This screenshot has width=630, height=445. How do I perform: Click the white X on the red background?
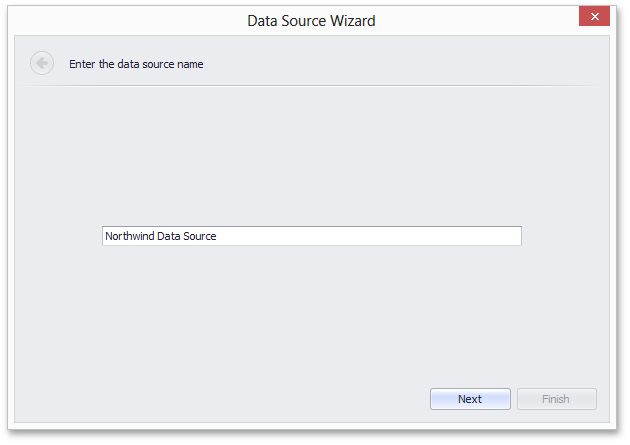[x=595, y=16]
